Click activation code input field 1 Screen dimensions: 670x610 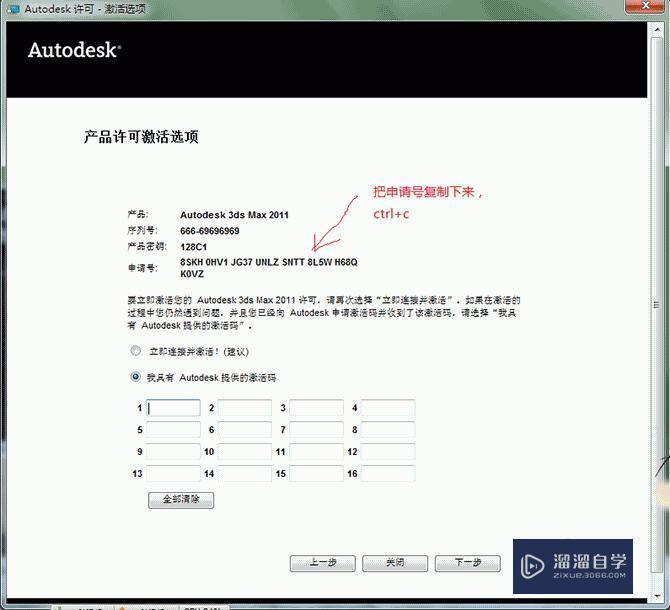(173, 408)
